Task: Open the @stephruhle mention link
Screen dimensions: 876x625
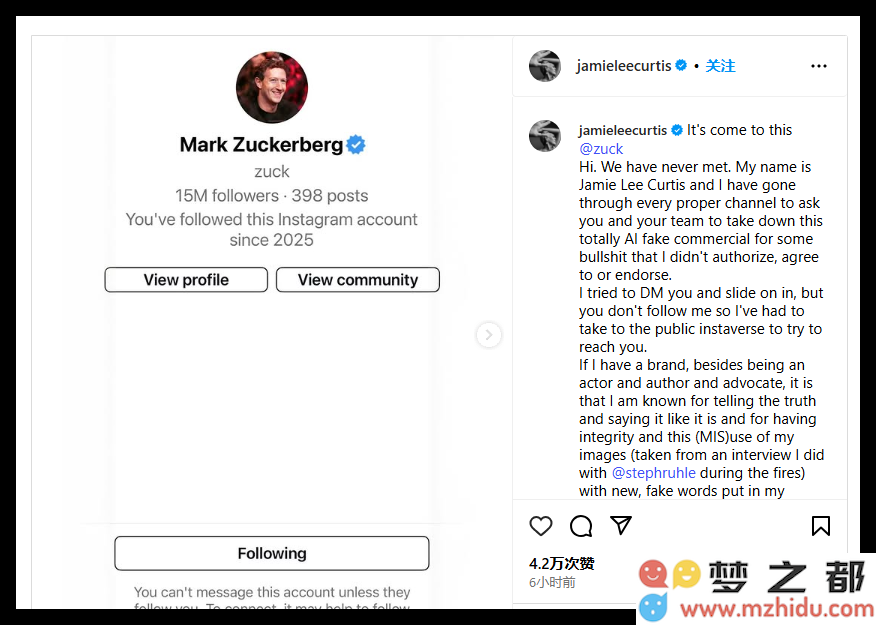Action: click(x=654, y=473)
